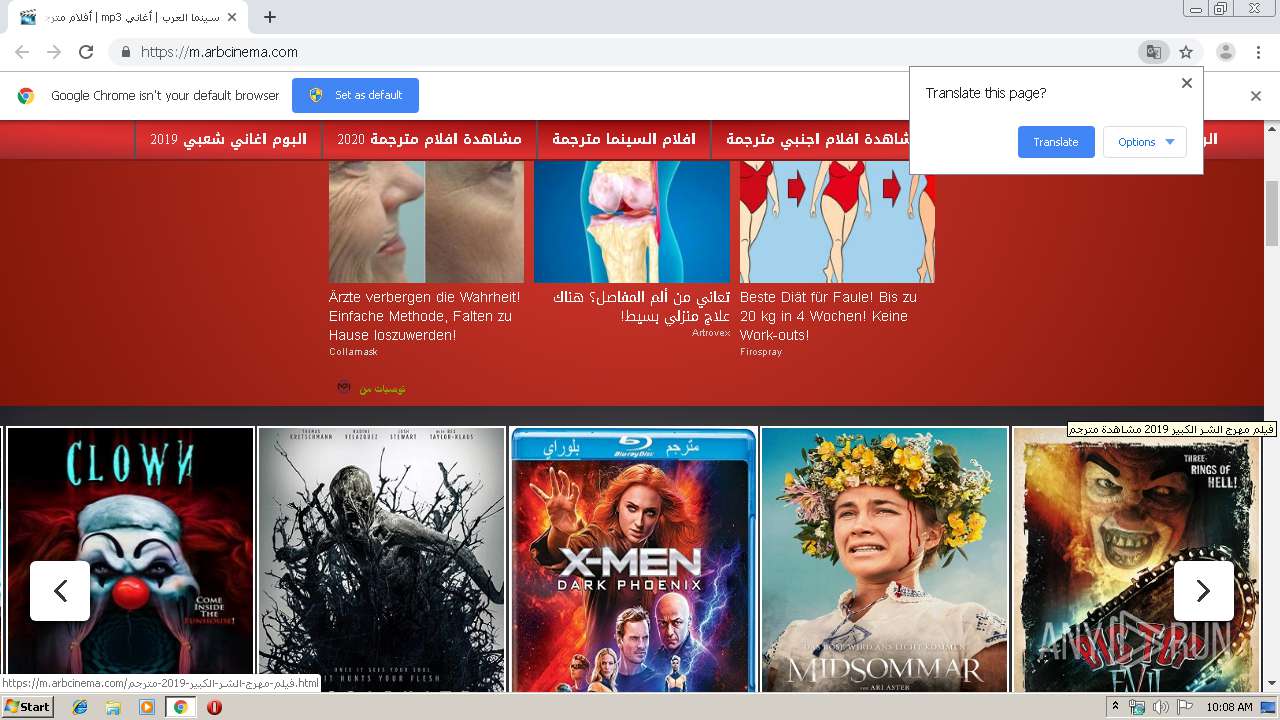Image resolution: width=1280 pixels, height=720 pixels.
Task: Launch Internet Explorer from the taskbar
Action: (x=80, y=707)
